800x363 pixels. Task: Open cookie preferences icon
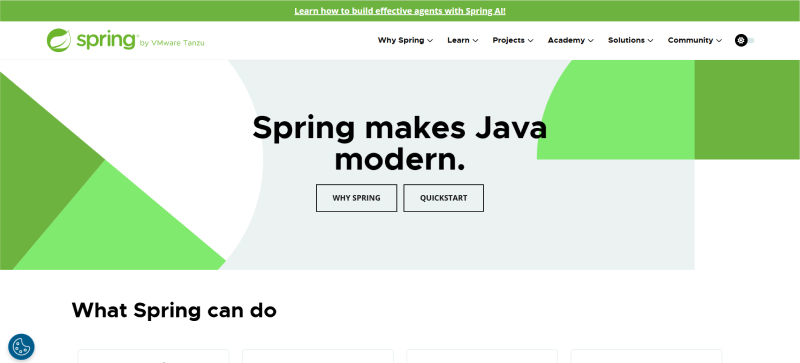point(21,347)
